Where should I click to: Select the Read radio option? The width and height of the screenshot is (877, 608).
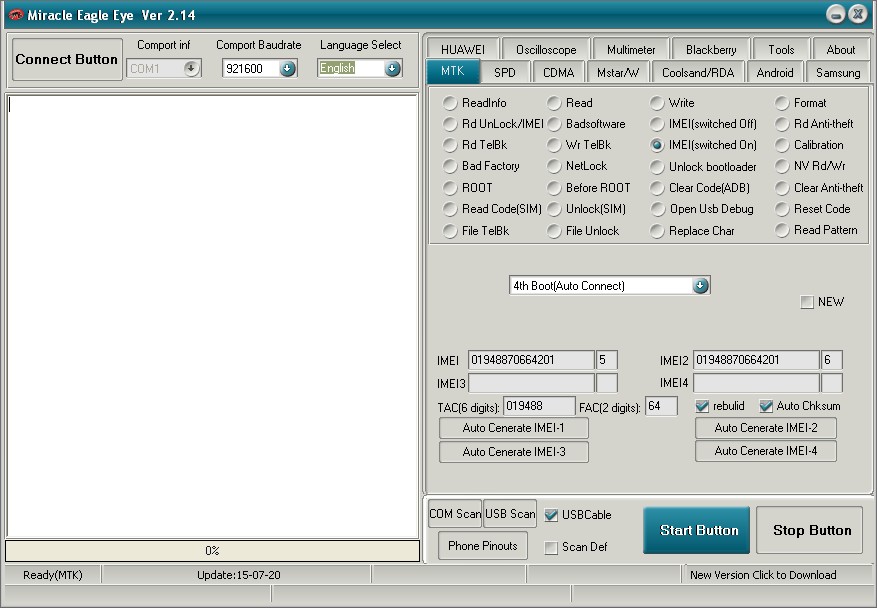[x=569, y=103]
